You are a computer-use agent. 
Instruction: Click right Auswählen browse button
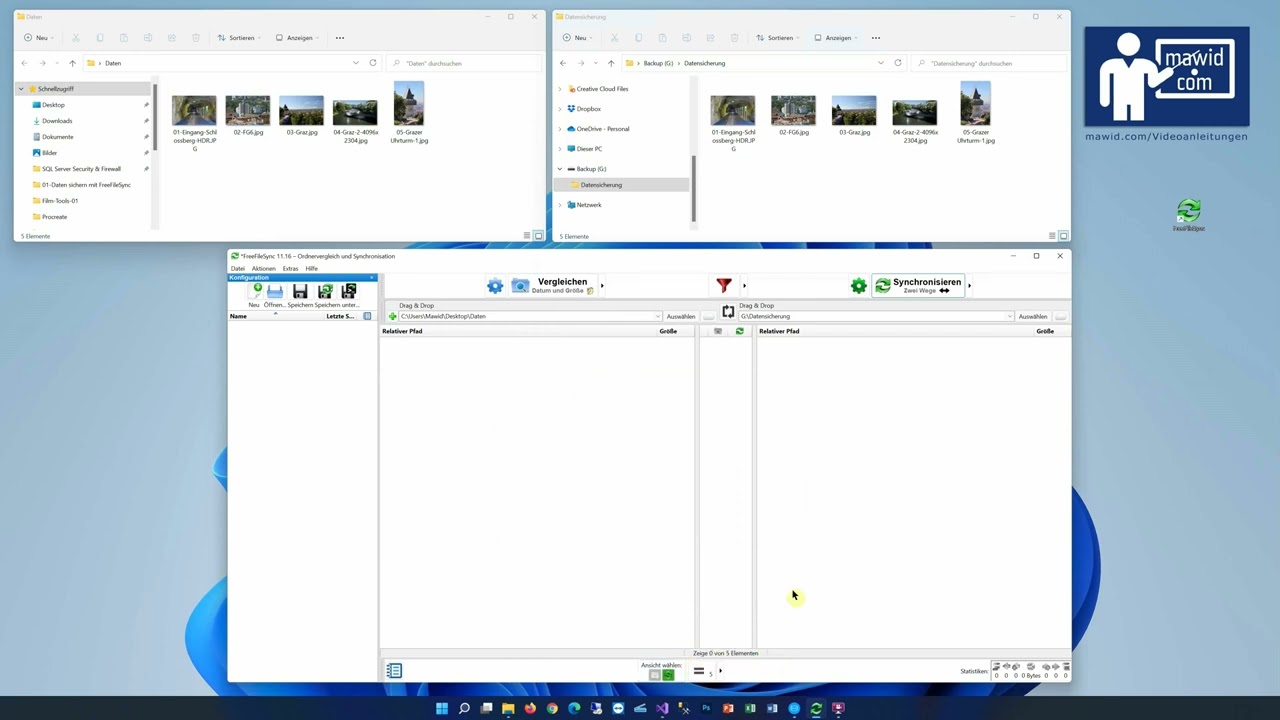point(1033,316)
